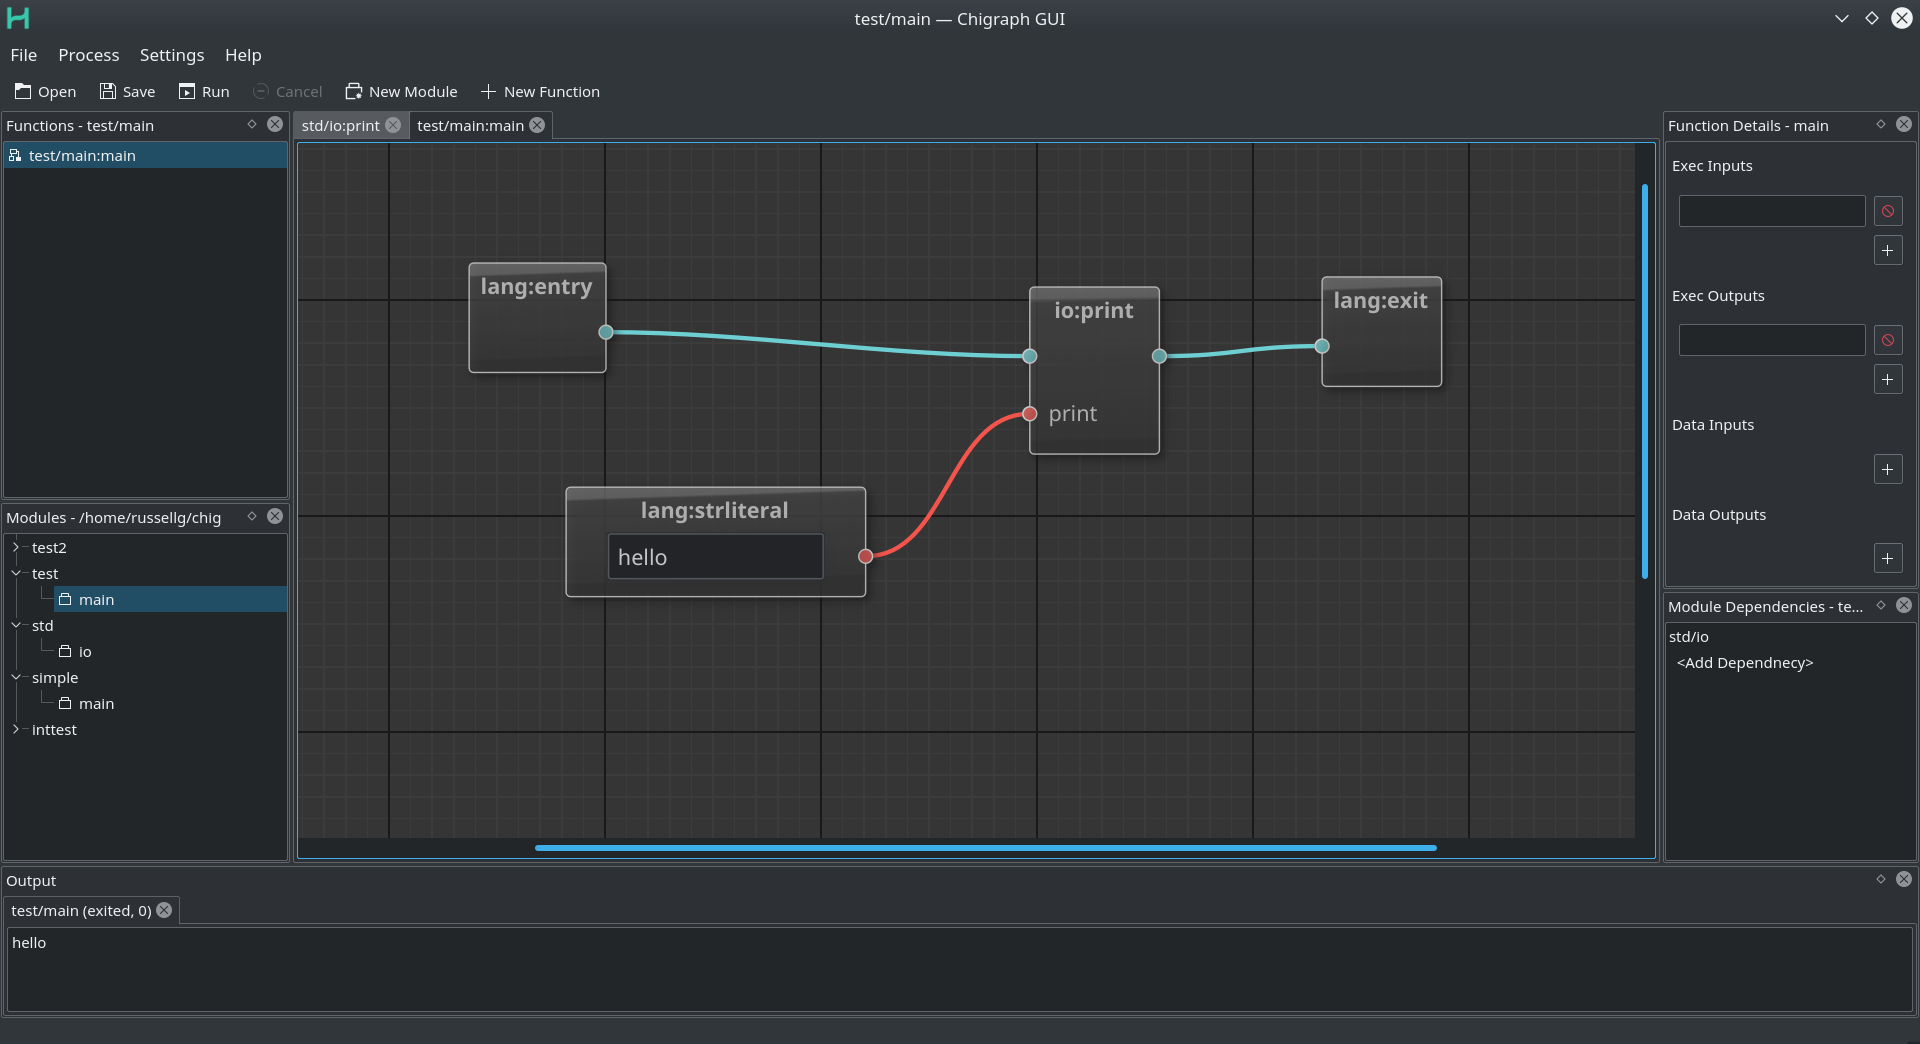Run the test/main module
Image resolution: width=1920 pixels, height=1044 pixels.
pyautogui.click(x=204, y=91)
